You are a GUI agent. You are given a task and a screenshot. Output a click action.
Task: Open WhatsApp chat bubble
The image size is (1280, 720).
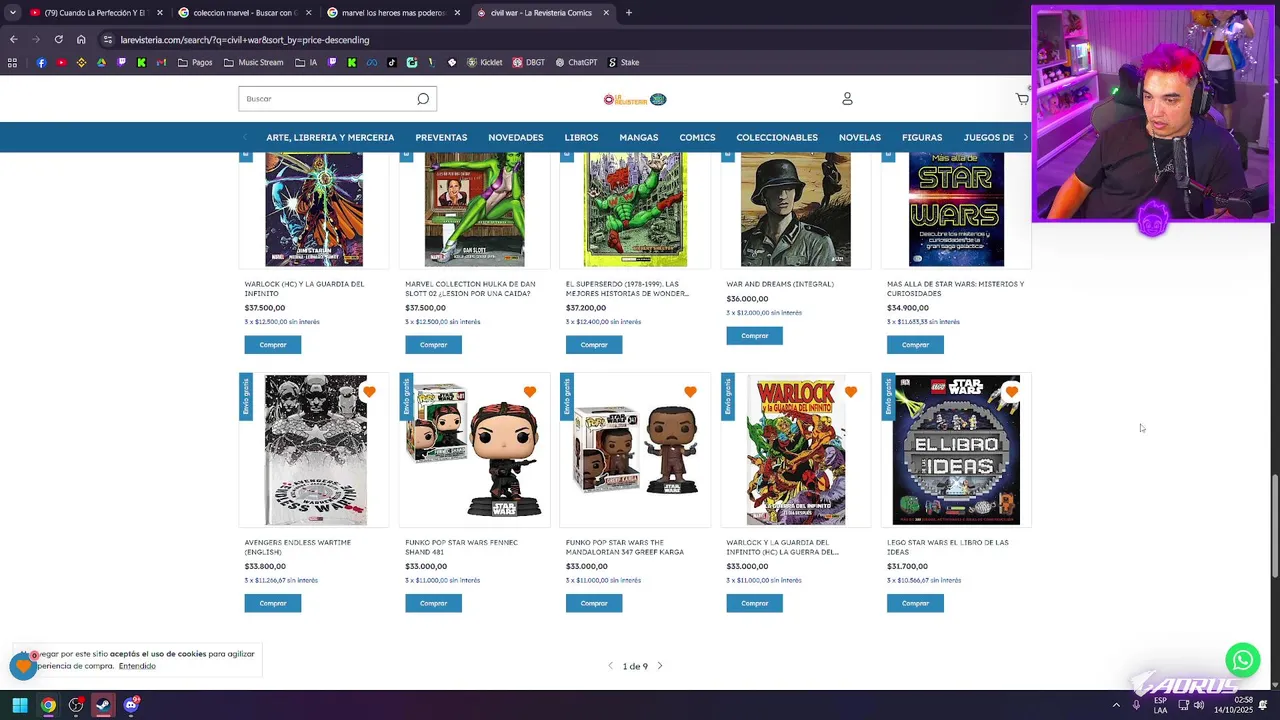(1242, 660)
